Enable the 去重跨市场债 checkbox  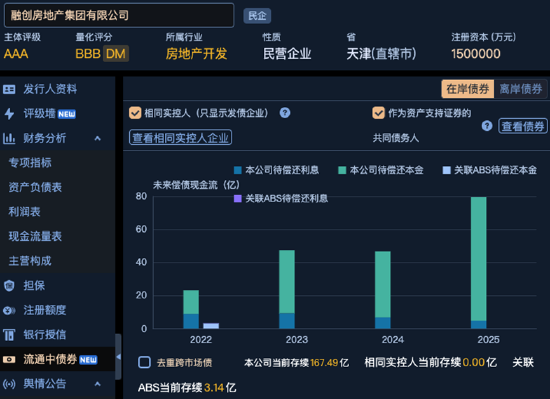(144, 362)
